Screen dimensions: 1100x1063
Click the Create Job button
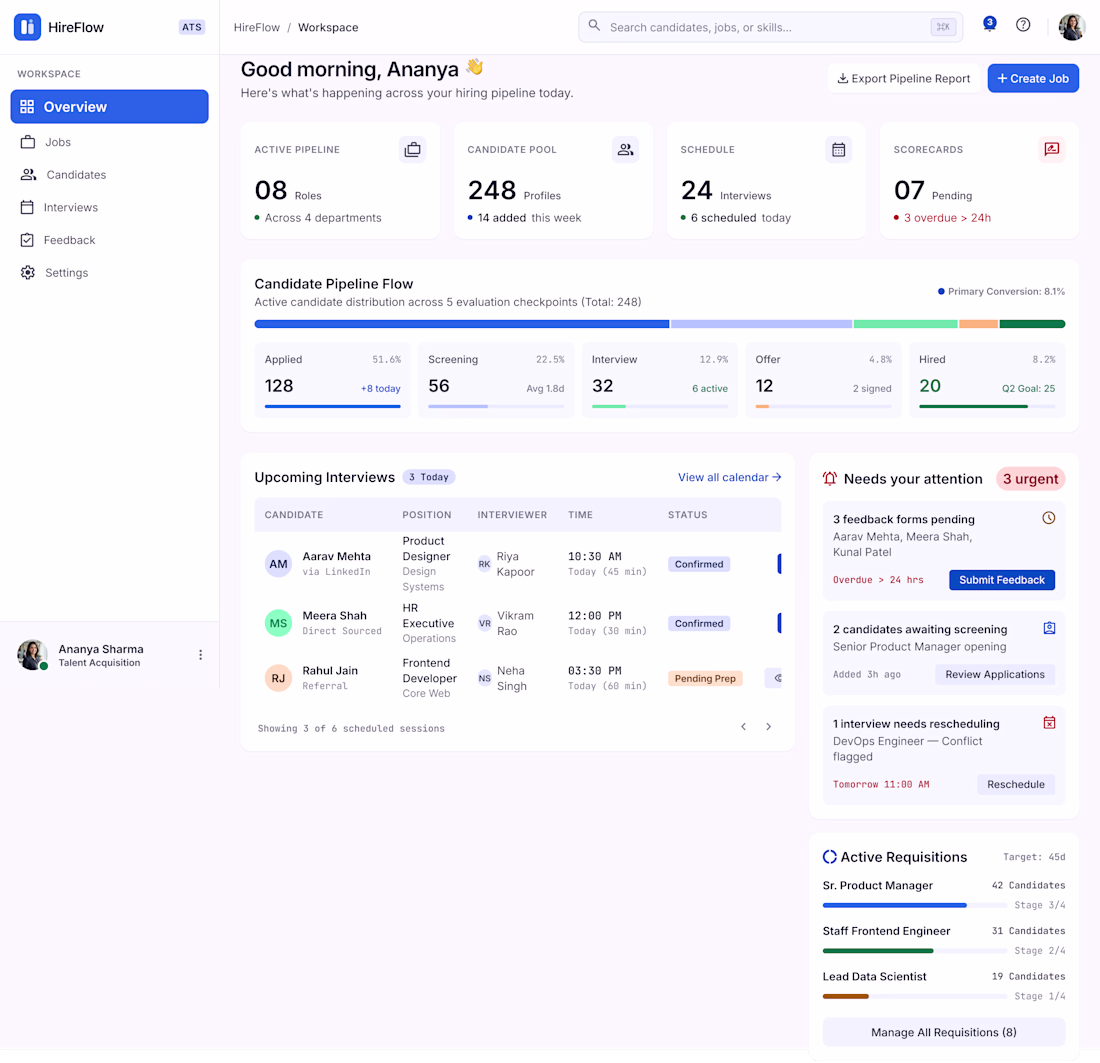[x=1033, y=79]
